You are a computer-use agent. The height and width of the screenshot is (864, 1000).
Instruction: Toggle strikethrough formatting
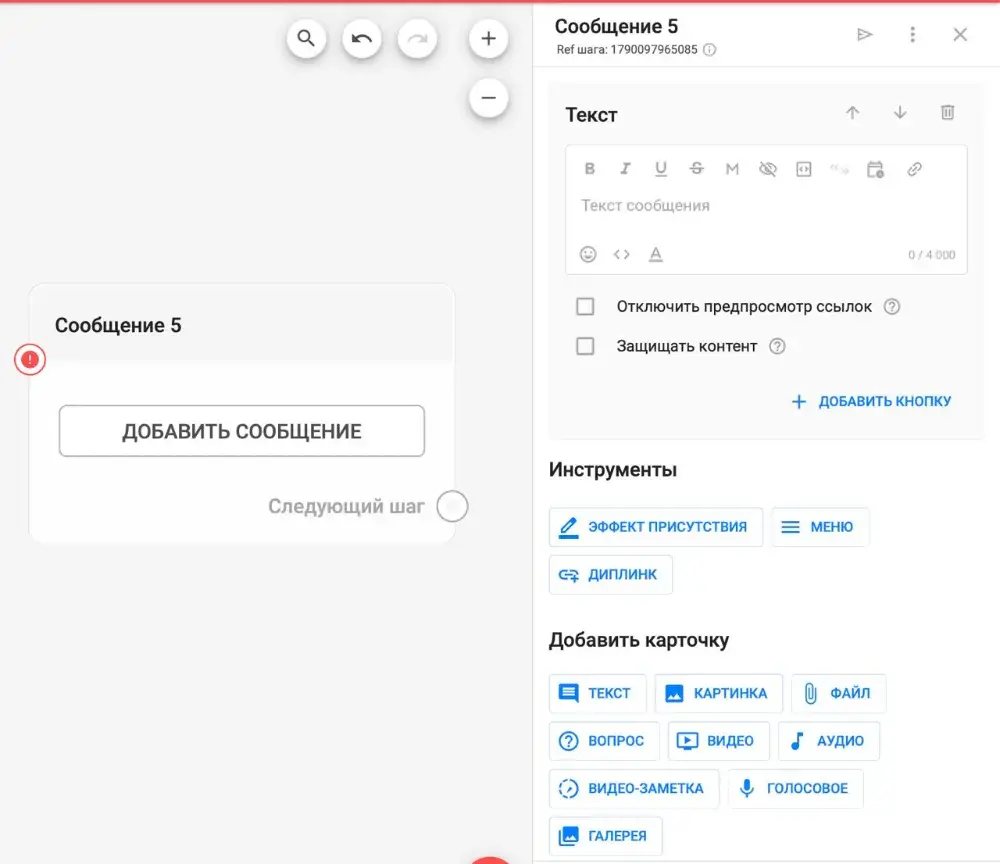696,169
